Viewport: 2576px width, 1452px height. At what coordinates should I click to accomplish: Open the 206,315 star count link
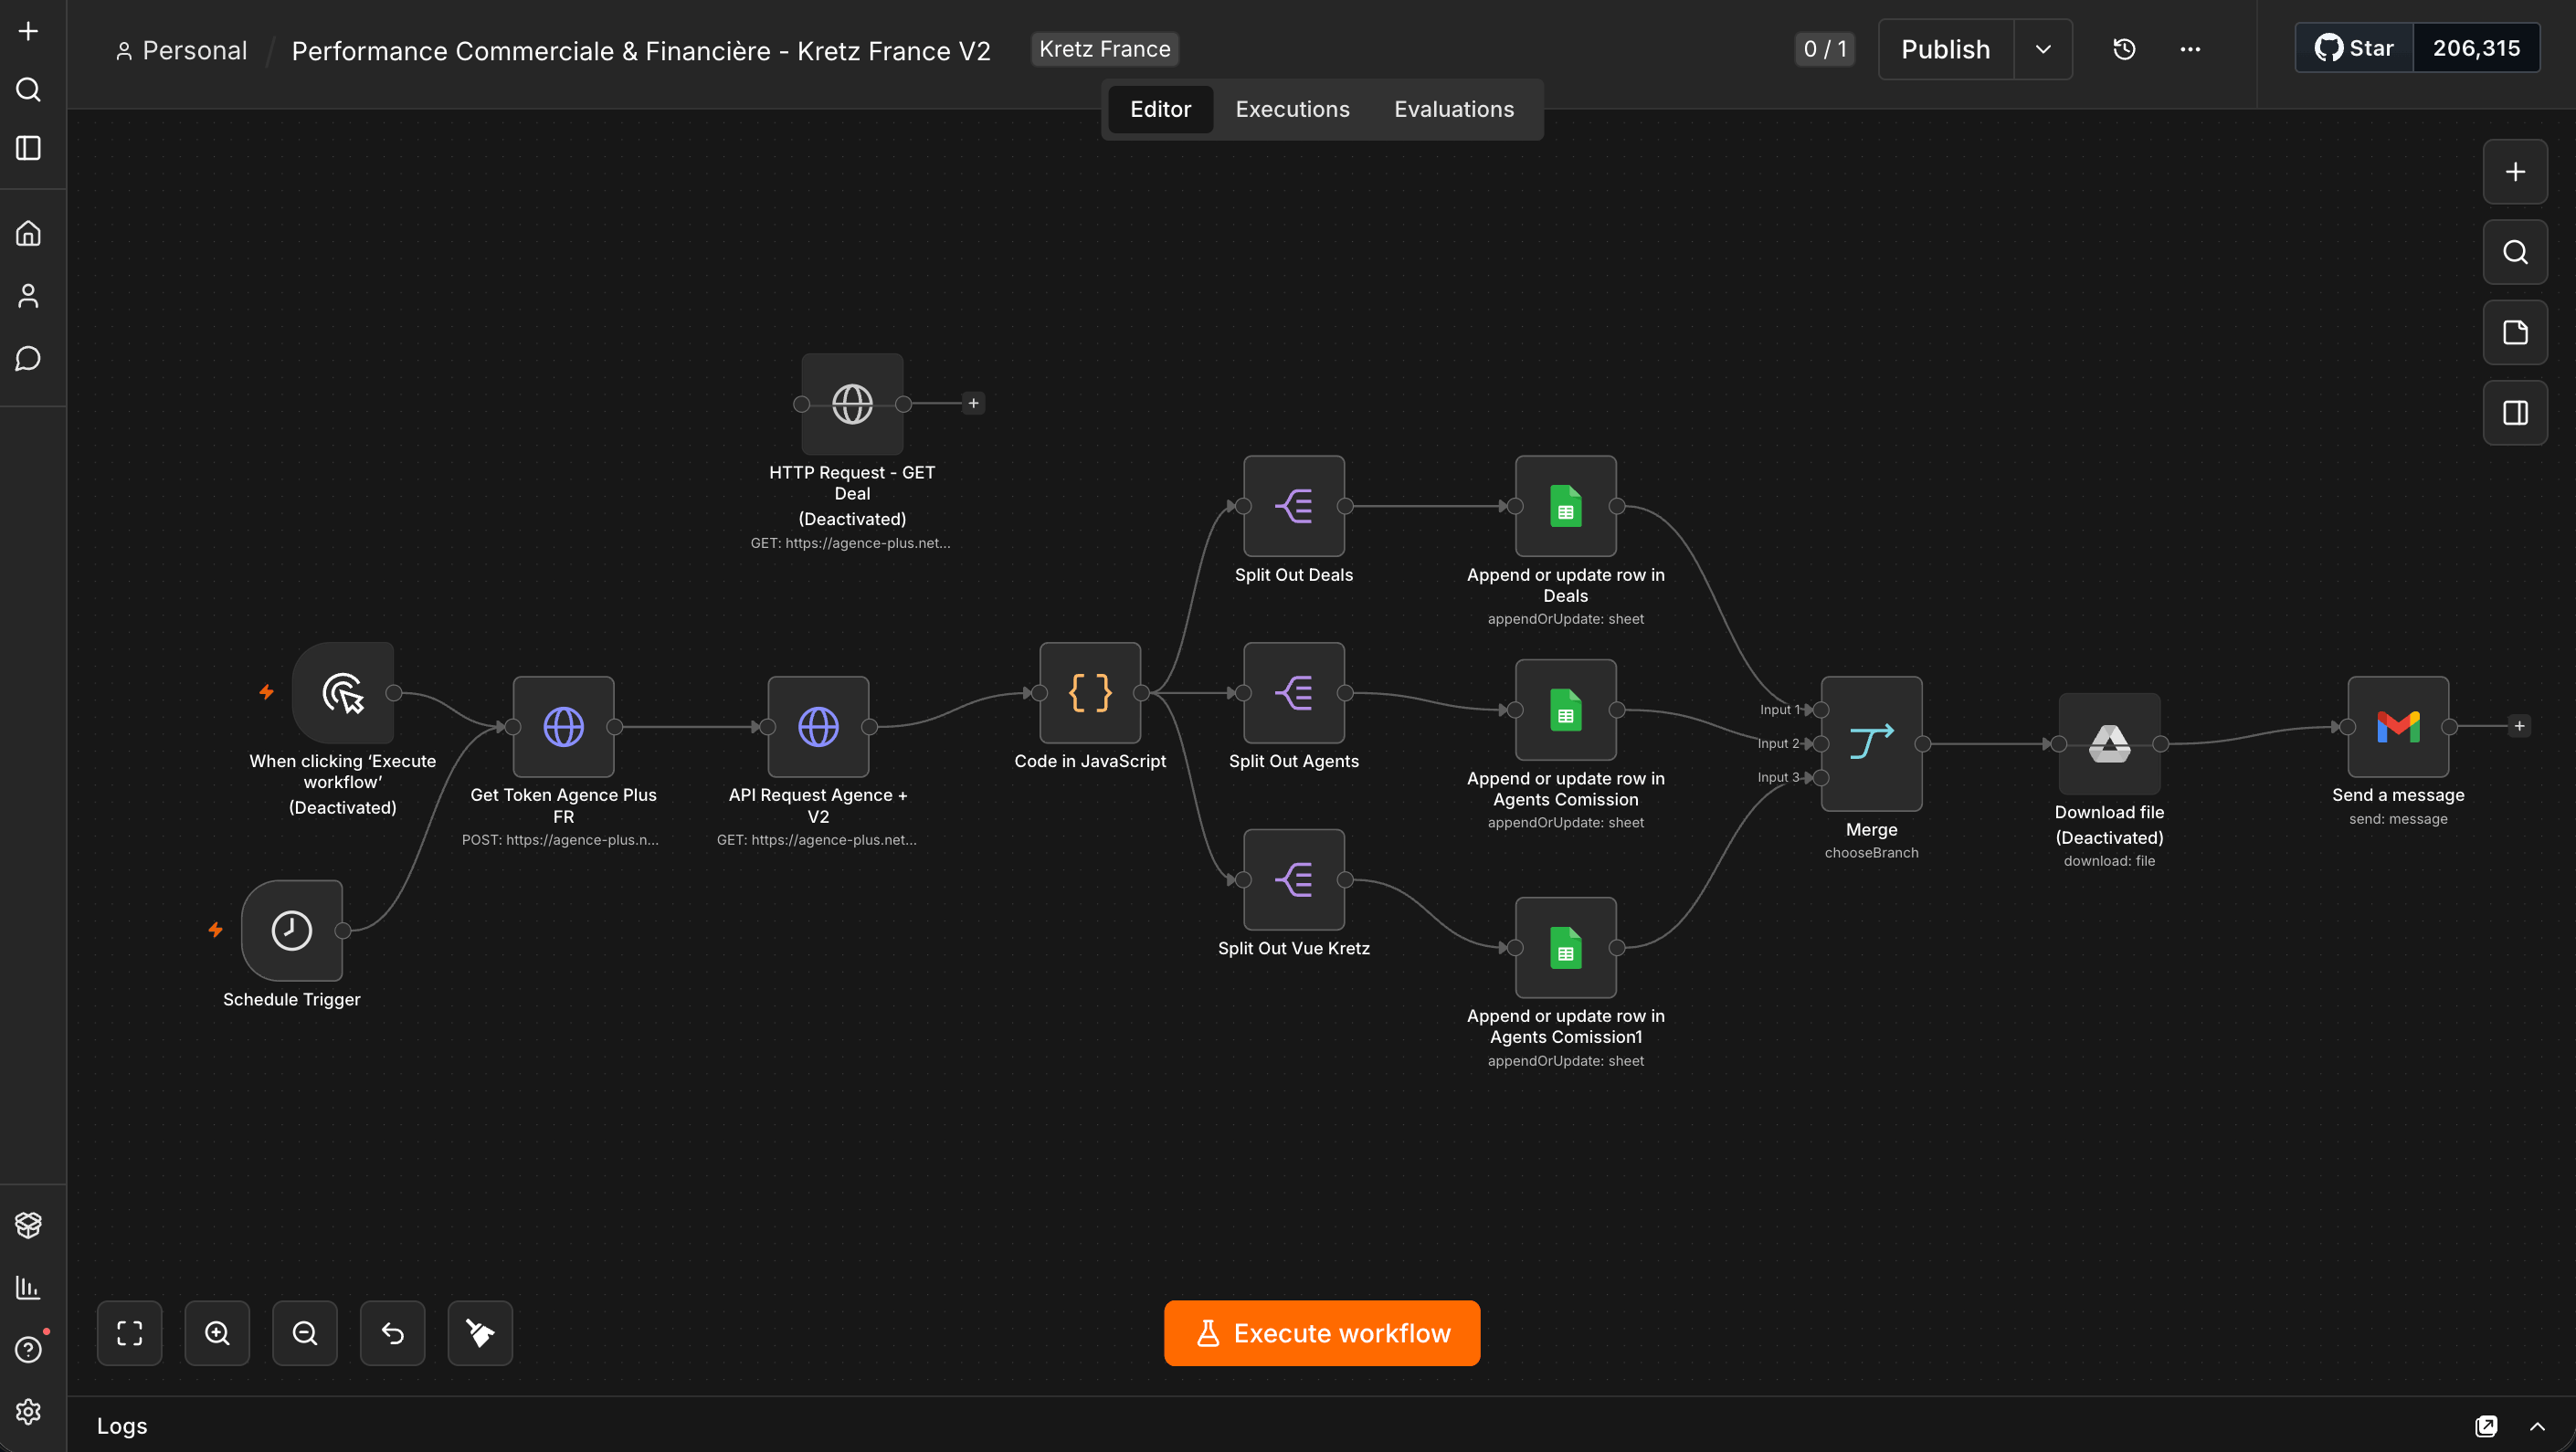click(x=2476, y=48)
